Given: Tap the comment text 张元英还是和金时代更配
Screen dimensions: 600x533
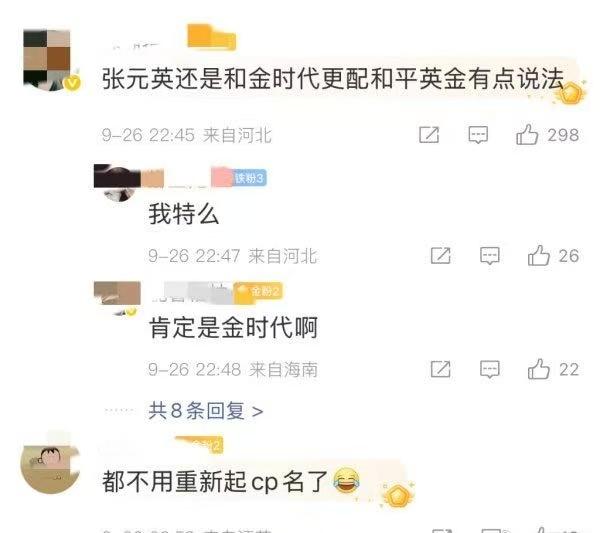Looking at the screenshot, I should coord(236,79).
